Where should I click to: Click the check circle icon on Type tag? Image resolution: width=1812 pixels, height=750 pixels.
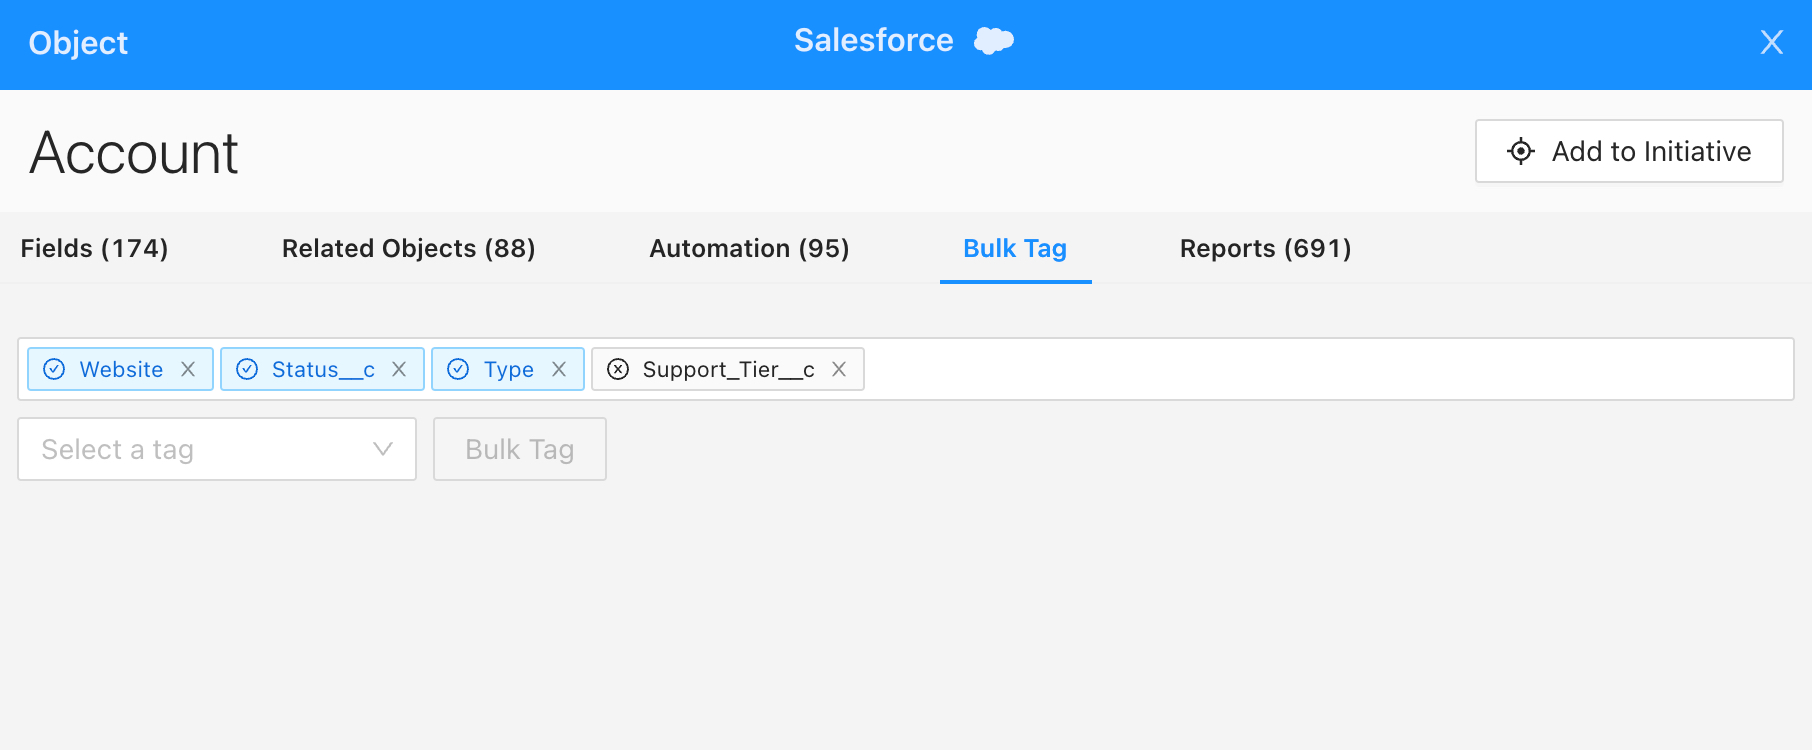pos(458,369)
